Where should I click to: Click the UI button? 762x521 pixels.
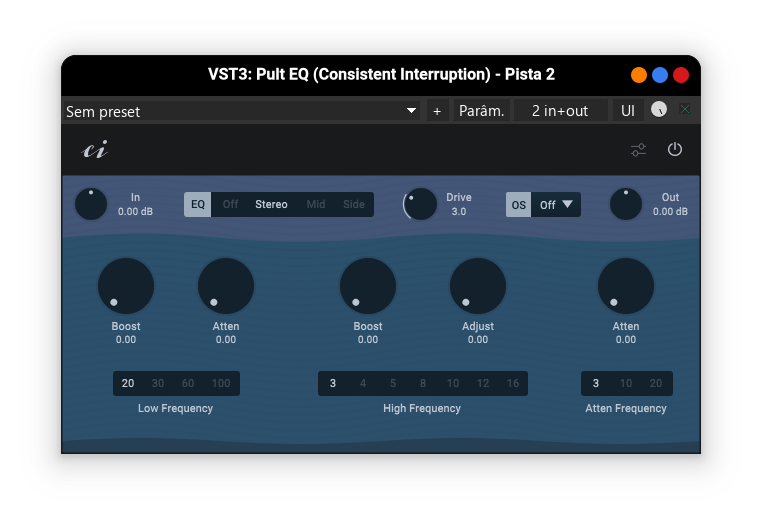[627, 111]
